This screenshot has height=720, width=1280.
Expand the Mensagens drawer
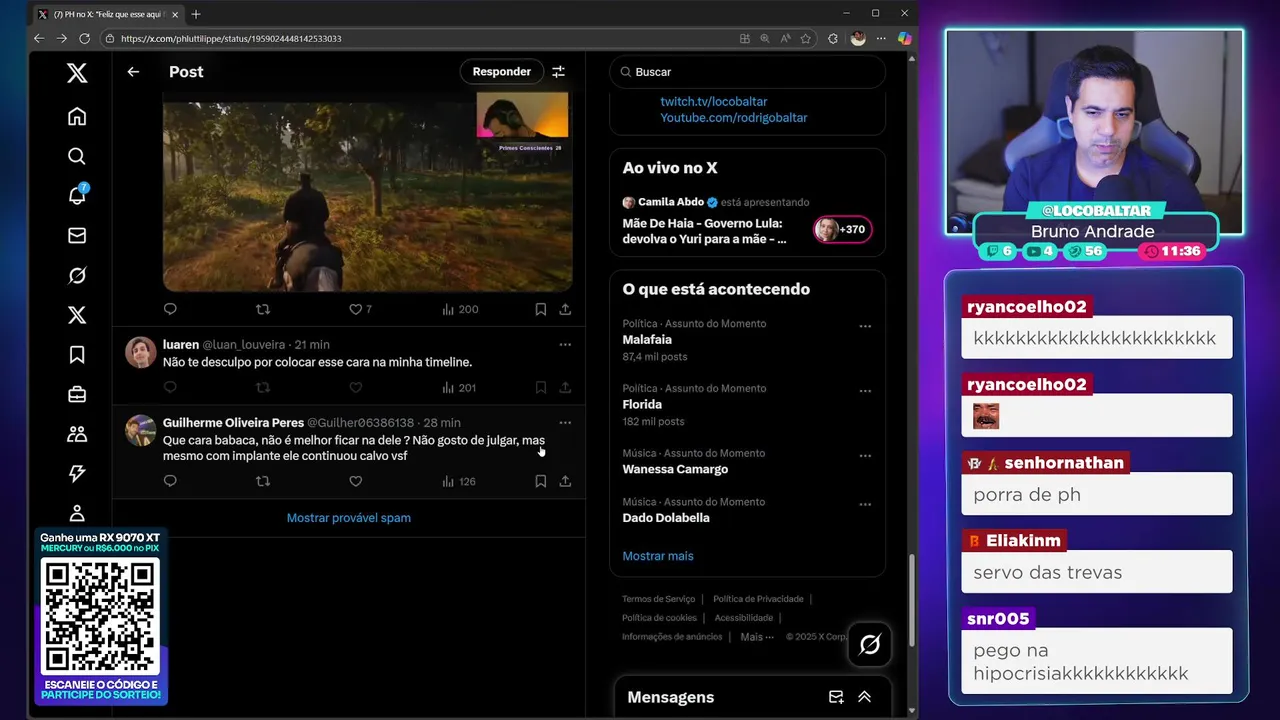tap(864, 697)
